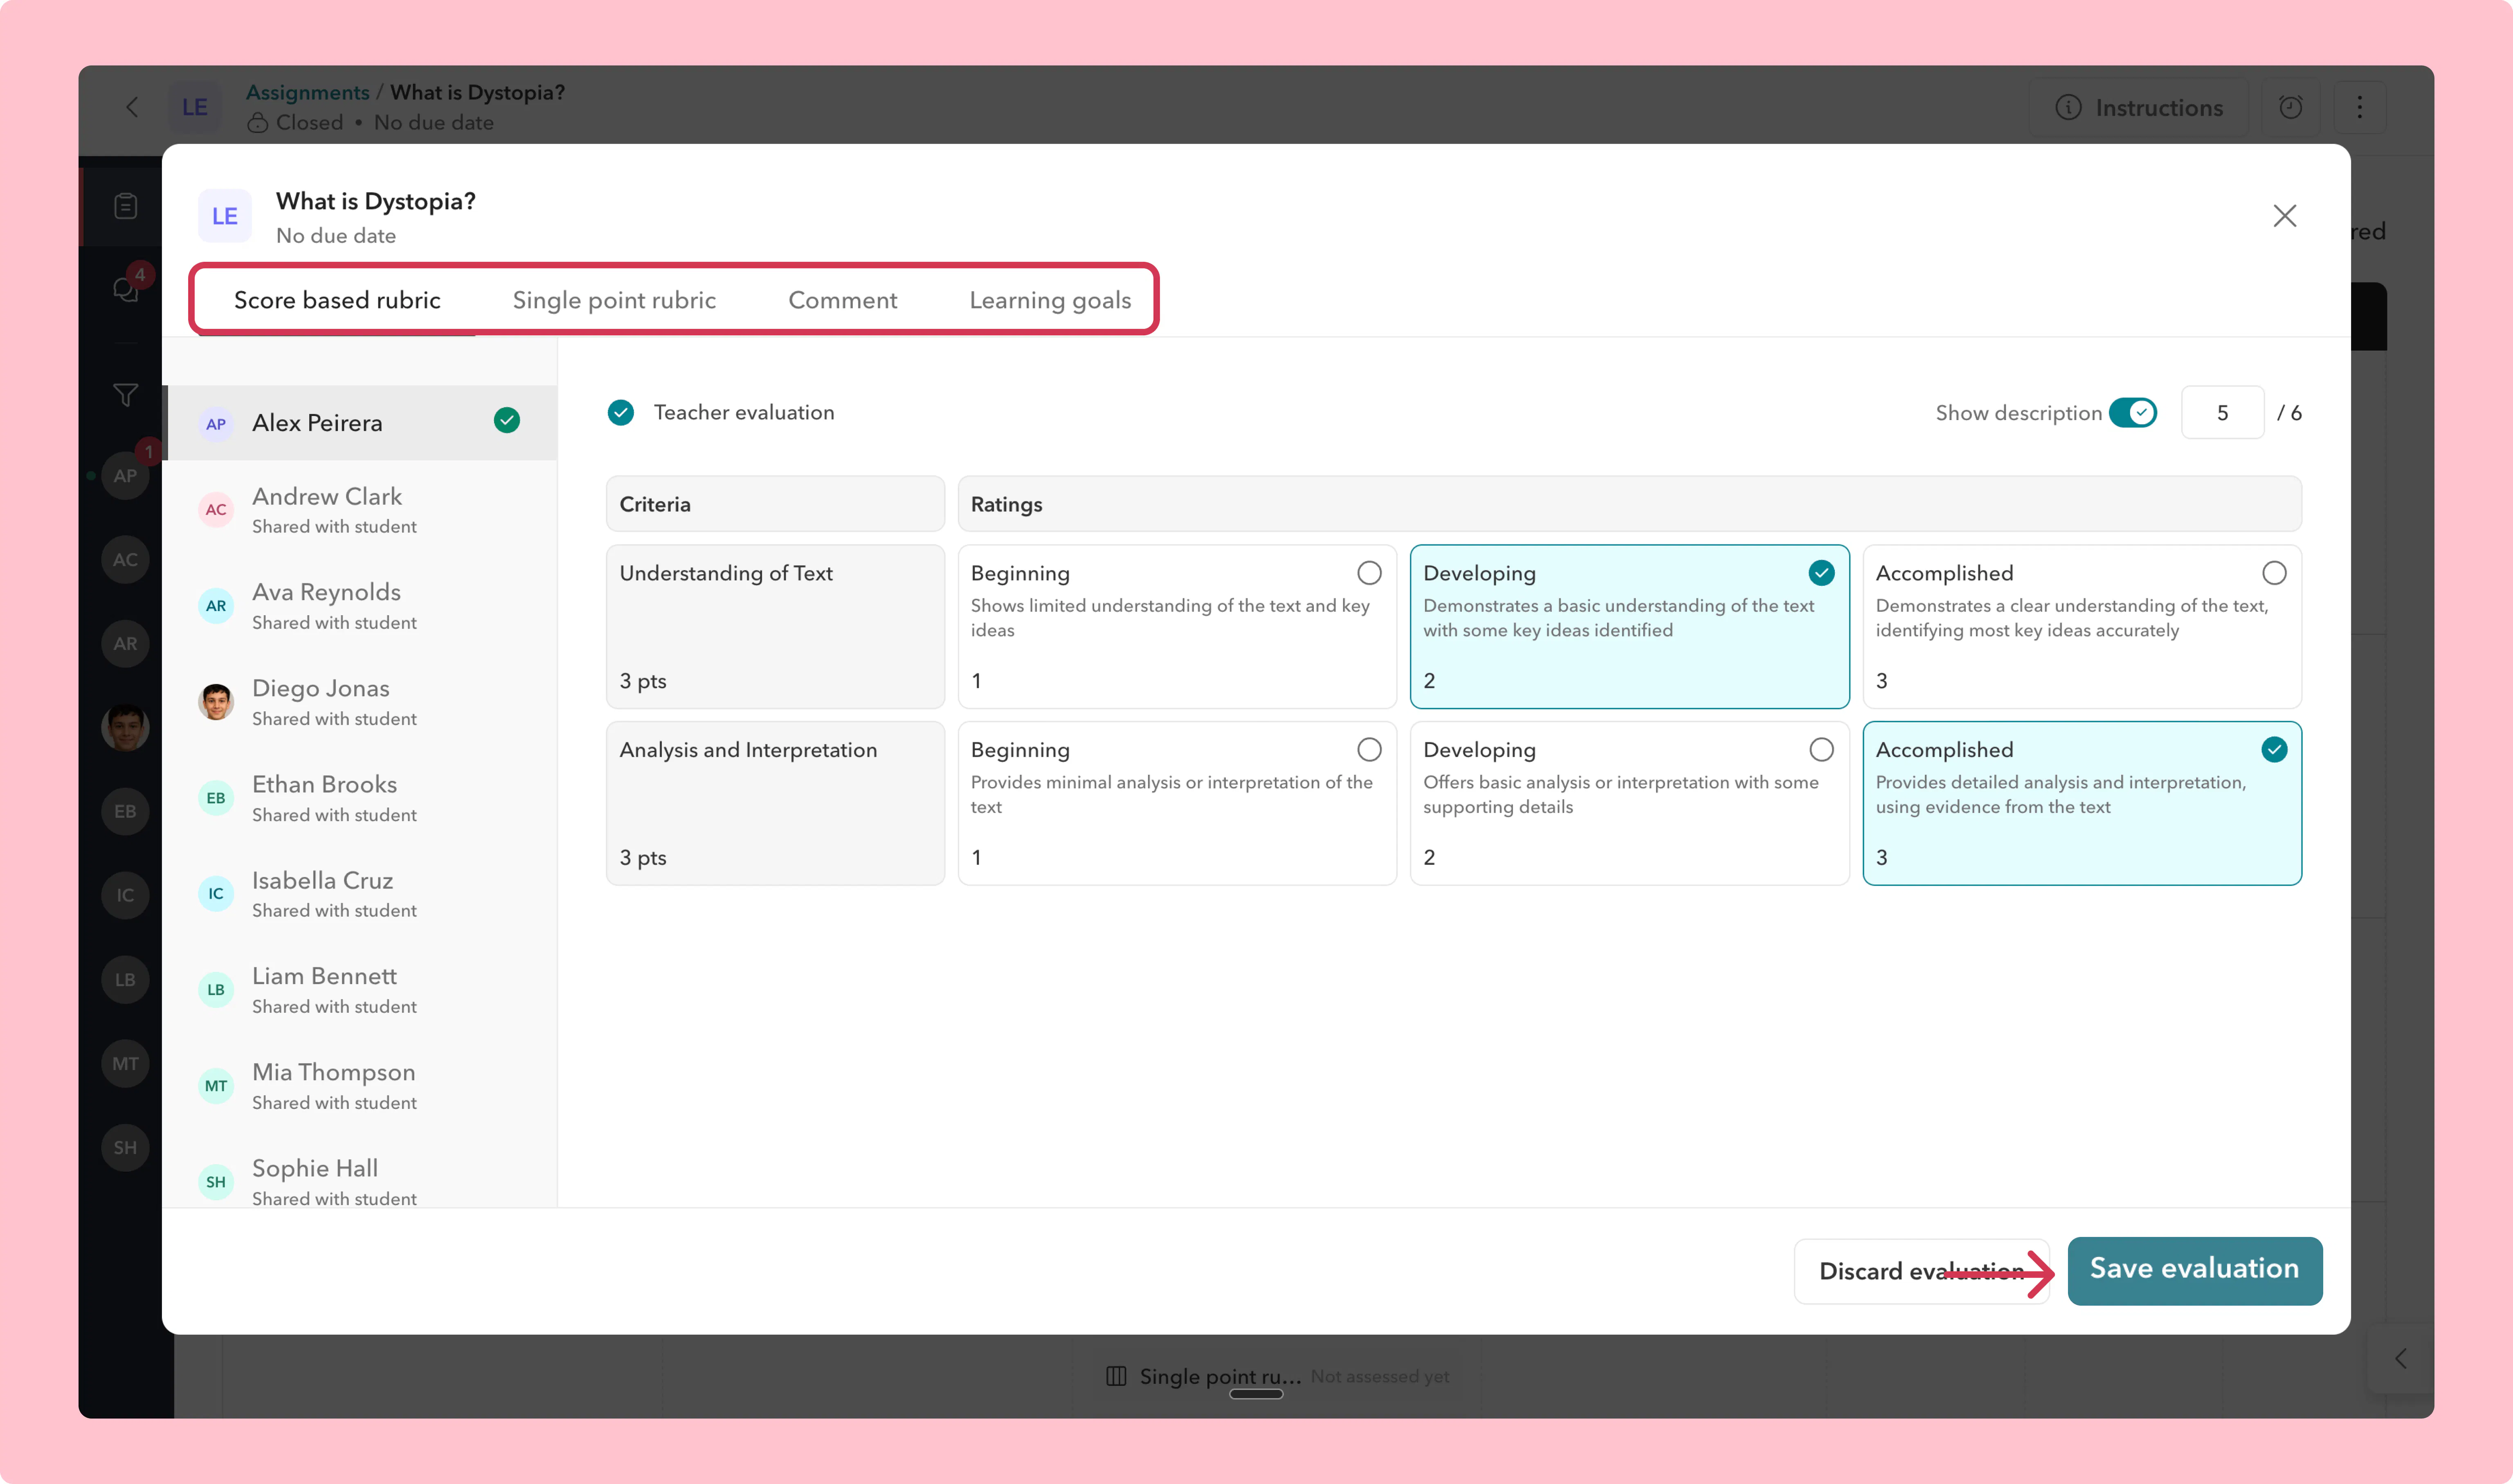Open the Learning goals tab
The width and height of the screenshot is (2513, 1484).
pyautogui.click(x=1050, y=300)
